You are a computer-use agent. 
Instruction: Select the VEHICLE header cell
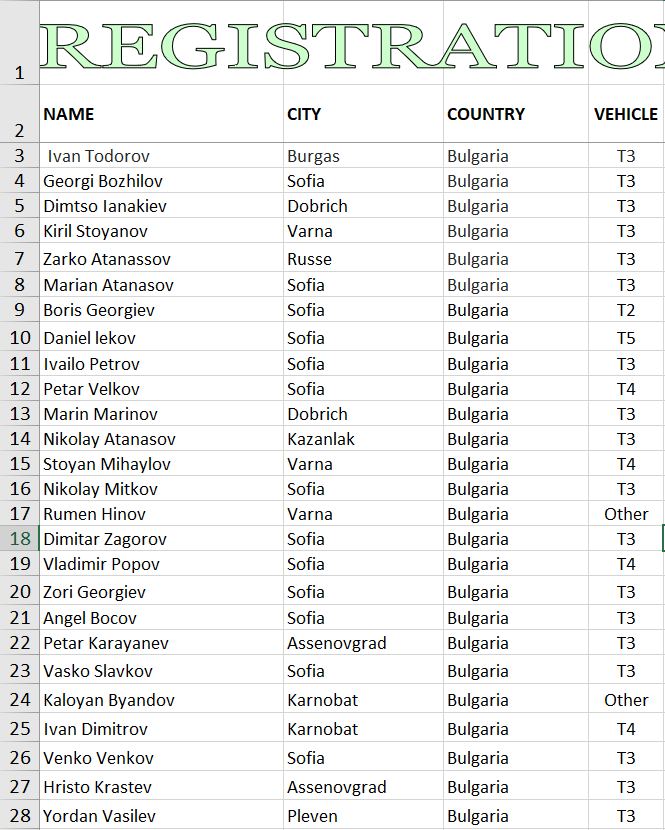click(626, 114)
